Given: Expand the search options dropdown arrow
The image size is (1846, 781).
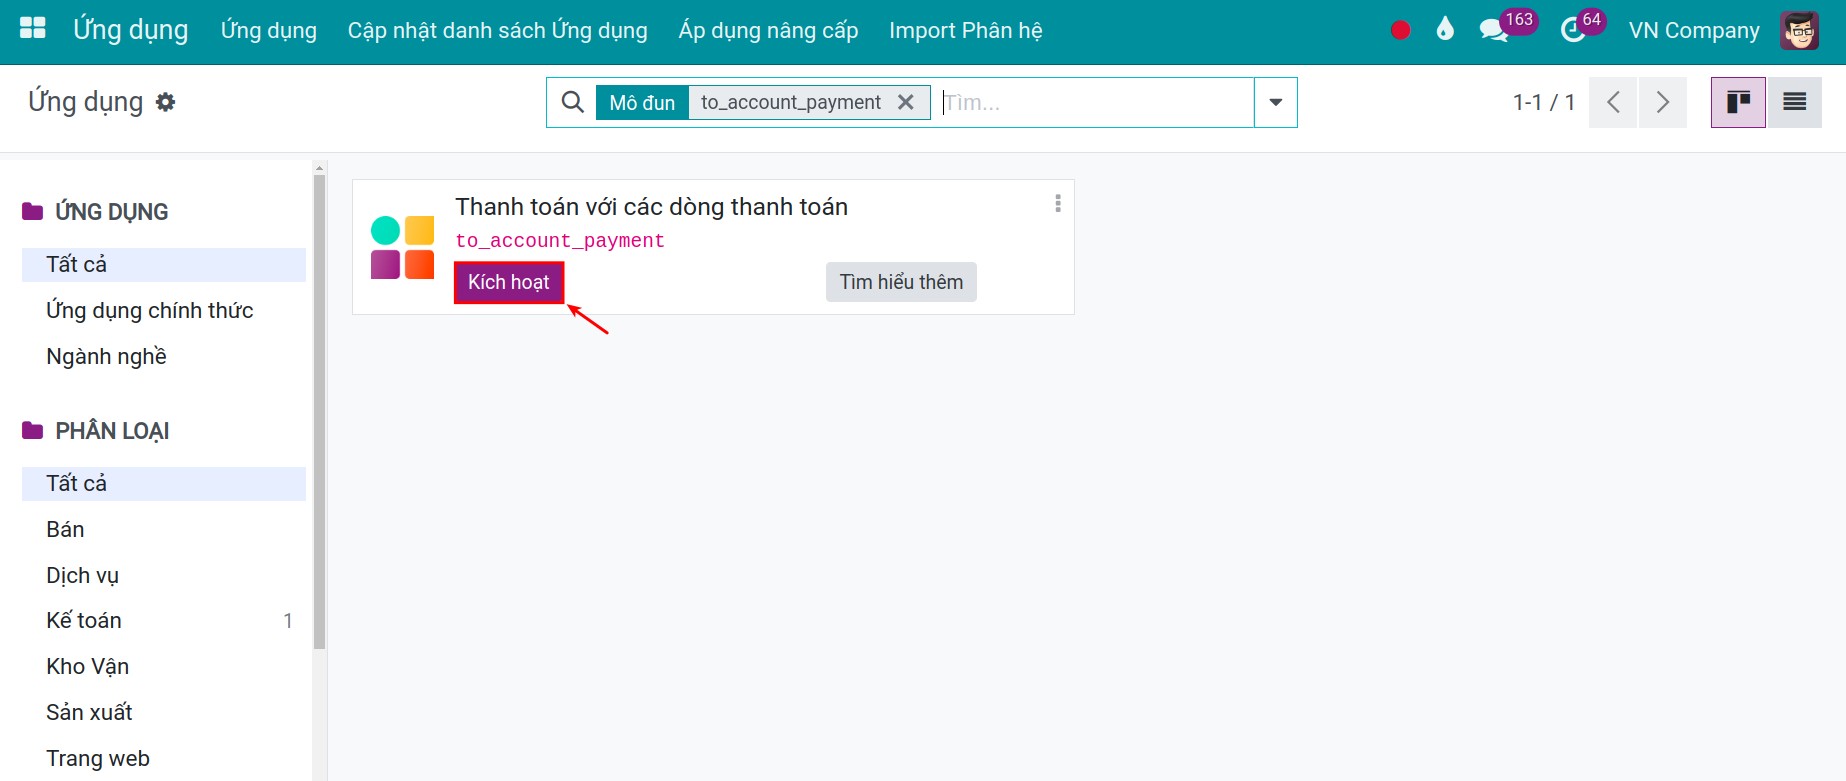Looking at the screenshot, I should pyautogui.click(x=1276, y=102).
